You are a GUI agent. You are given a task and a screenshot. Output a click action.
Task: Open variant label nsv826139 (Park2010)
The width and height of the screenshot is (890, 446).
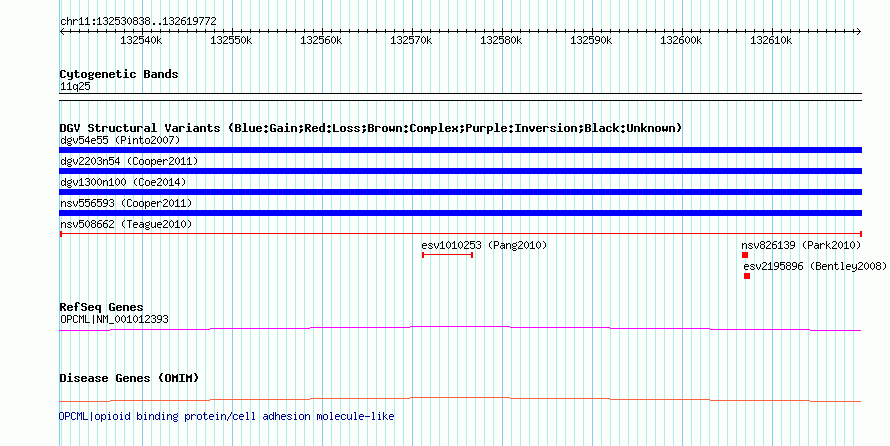click(x=801, y=245)
